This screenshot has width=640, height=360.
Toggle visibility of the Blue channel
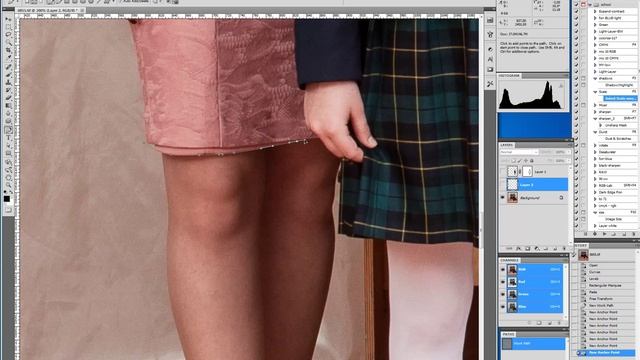tap(503, 307)
